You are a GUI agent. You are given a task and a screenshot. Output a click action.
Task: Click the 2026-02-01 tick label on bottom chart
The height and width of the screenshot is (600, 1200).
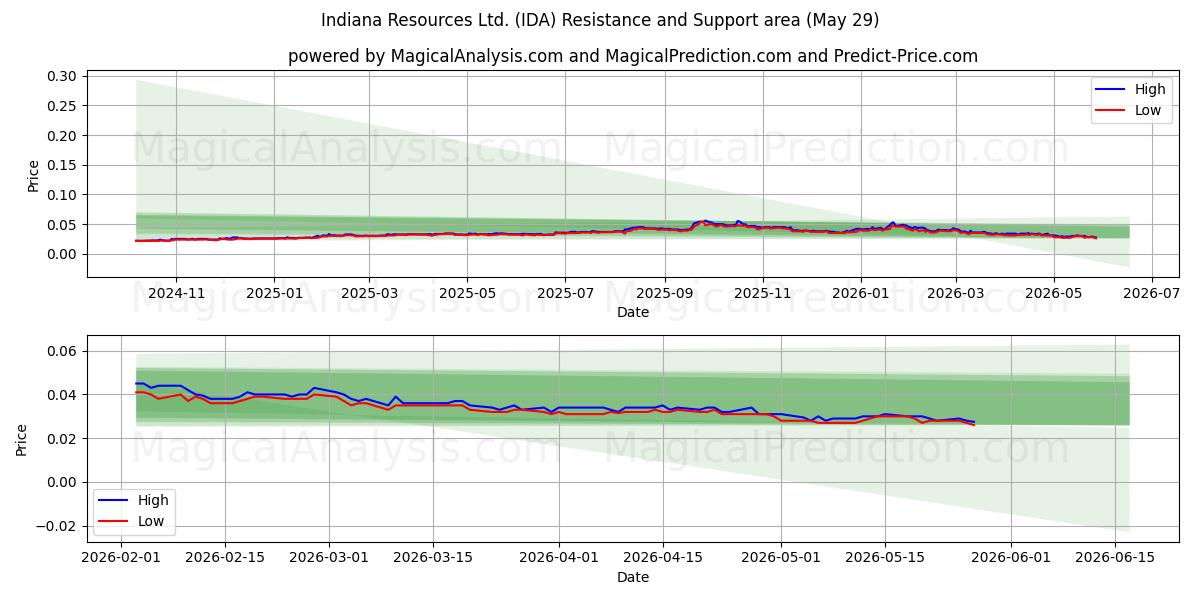click(122, 559)
